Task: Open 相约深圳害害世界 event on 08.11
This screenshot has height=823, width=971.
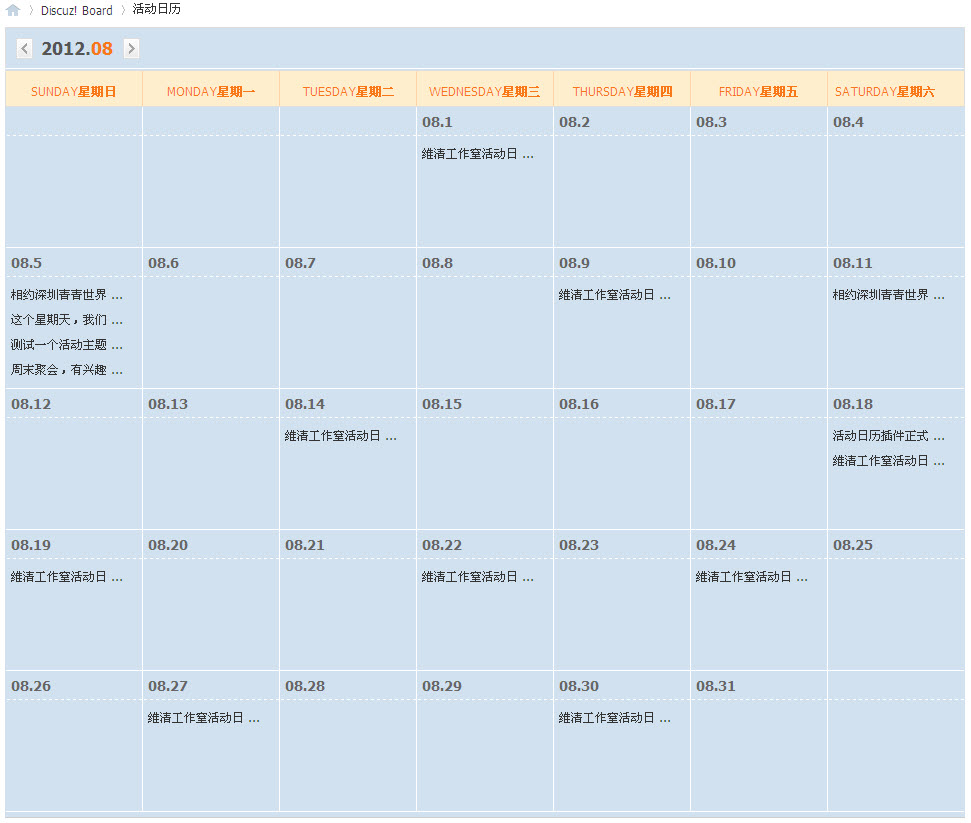Action: click(x=889, y=295)
